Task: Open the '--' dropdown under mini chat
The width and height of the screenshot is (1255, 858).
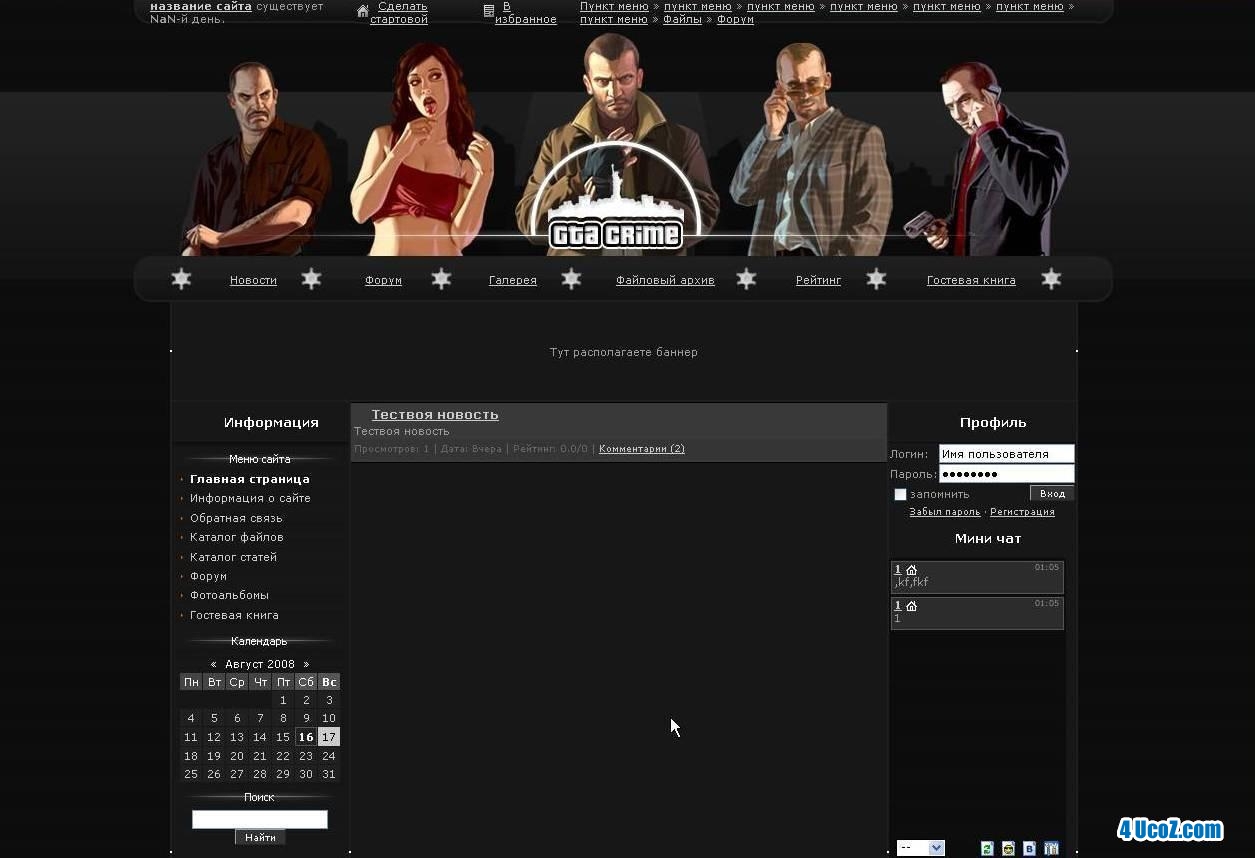Action: point(920,848)
